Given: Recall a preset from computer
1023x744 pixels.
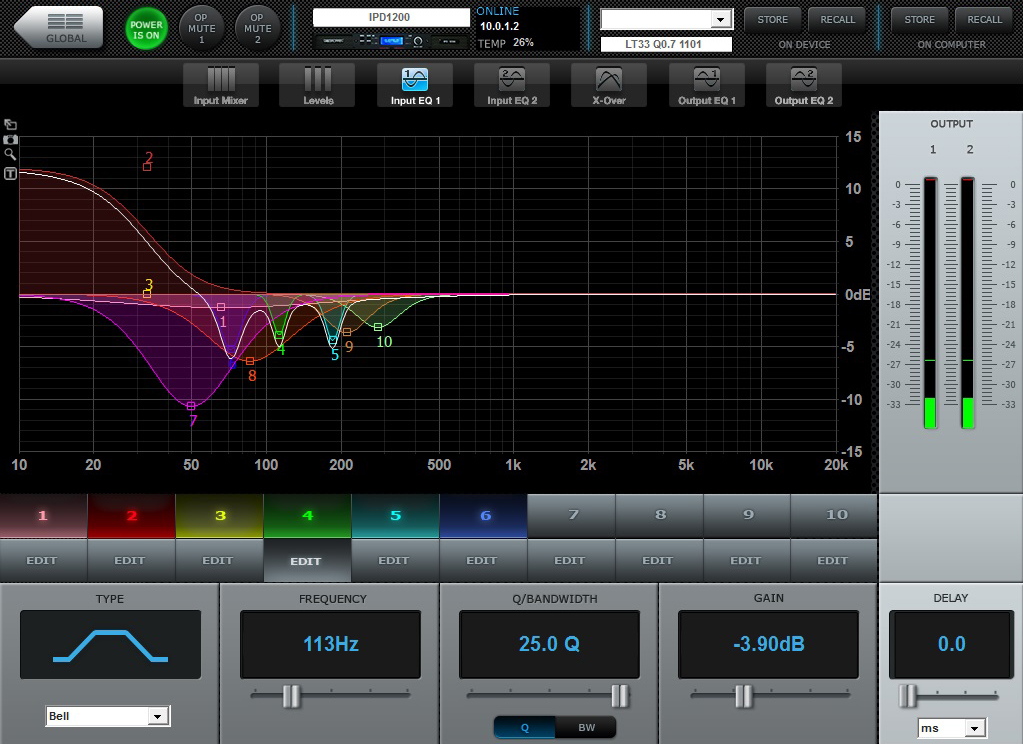Looking at the screenshot, I should pos(985,20).
